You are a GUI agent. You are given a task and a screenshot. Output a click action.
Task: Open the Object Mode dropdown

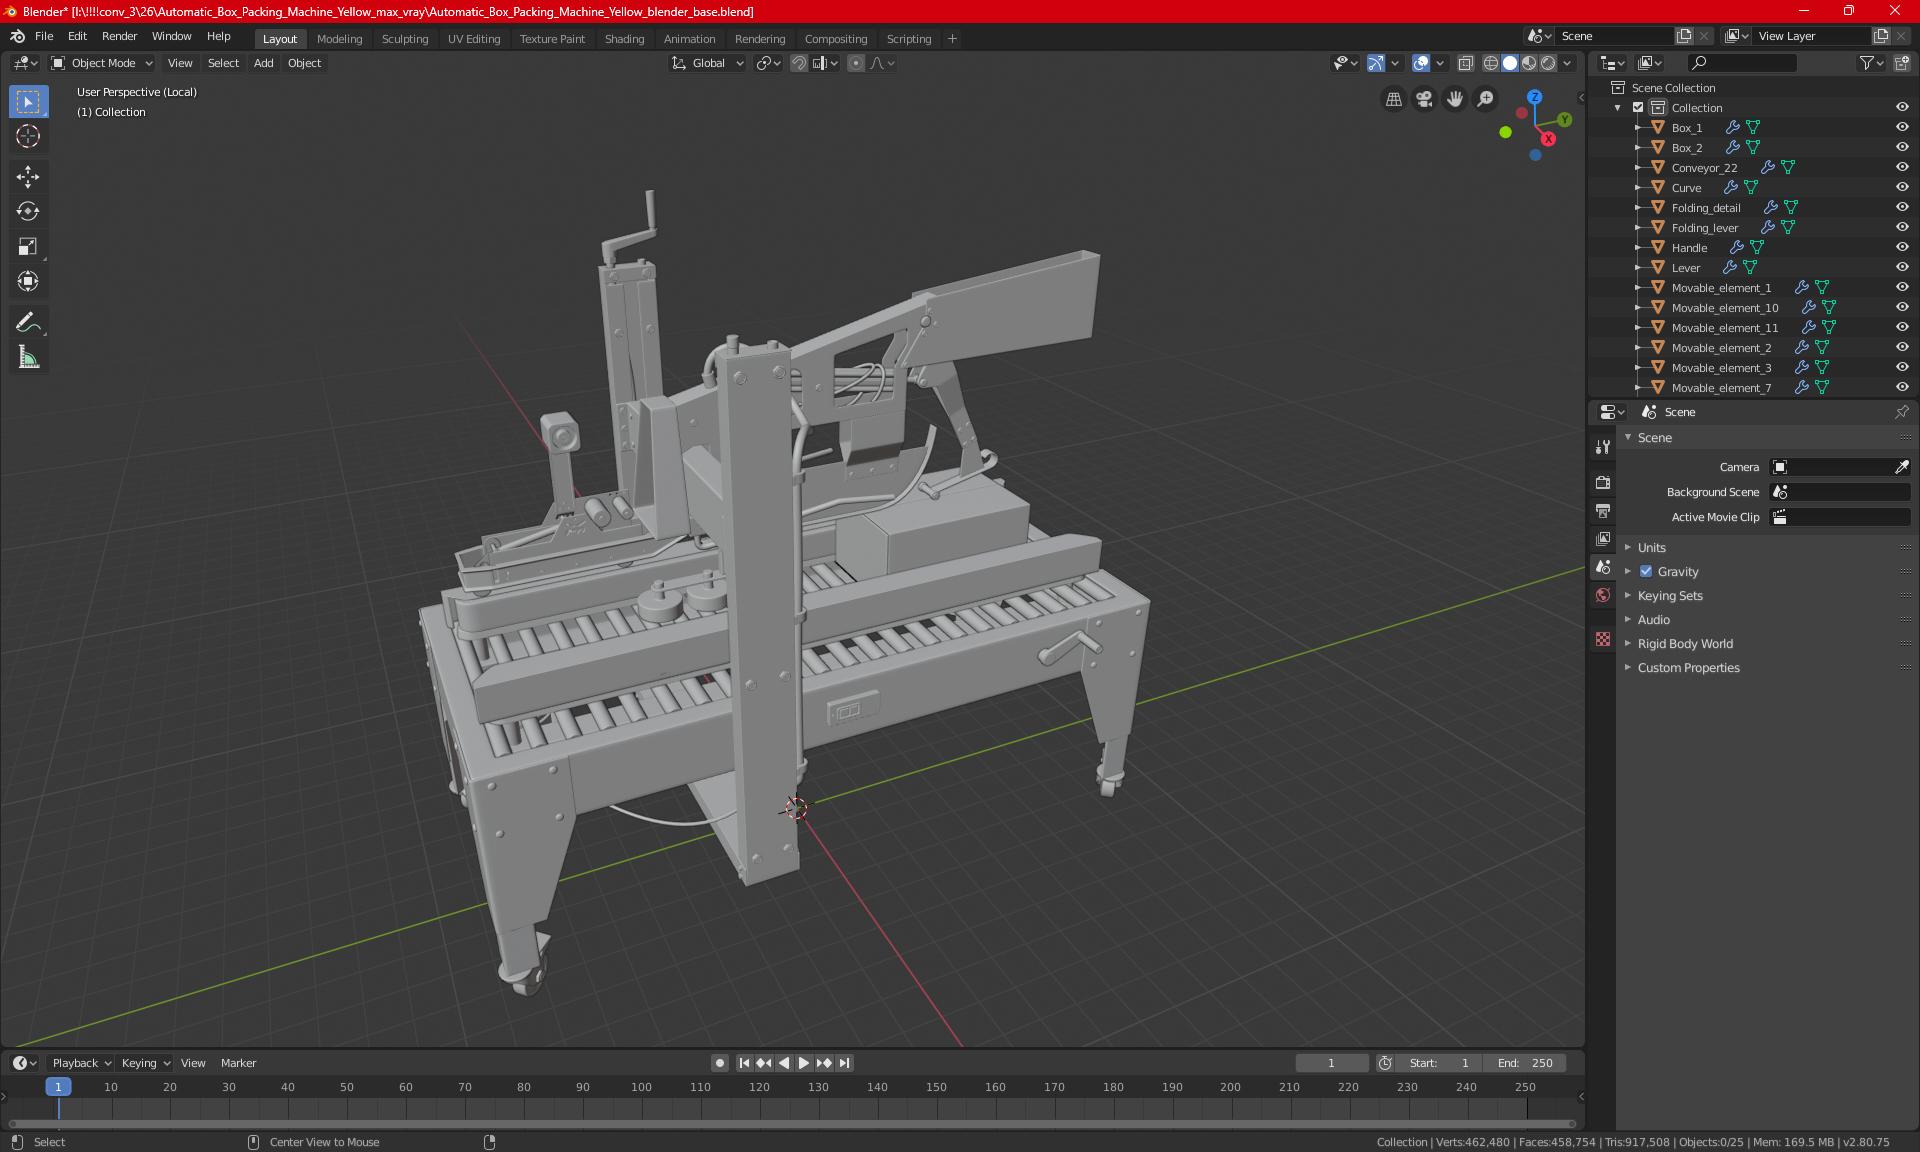pyautogui.click(x=102, y=63)
